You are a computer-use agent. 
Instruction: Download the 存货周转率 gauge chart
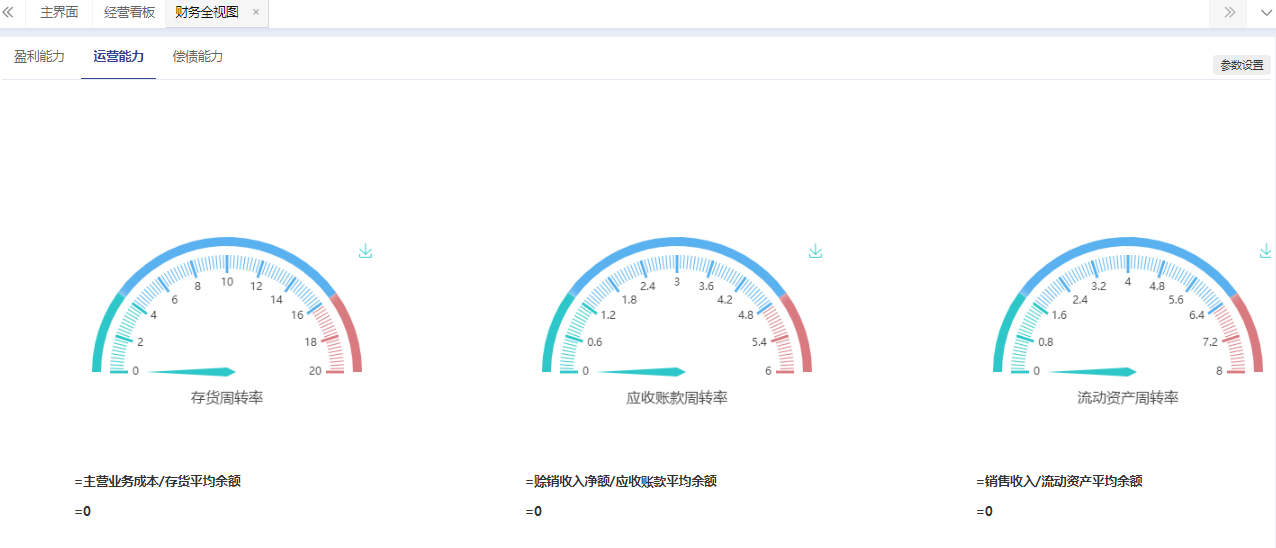click(x=366, y=251)
